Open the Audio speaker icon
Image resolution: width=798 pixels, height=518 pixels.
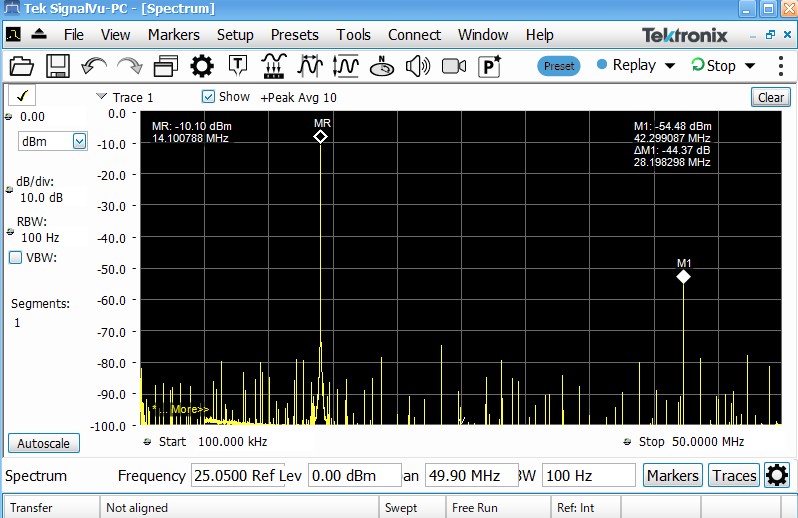[417, 67]
